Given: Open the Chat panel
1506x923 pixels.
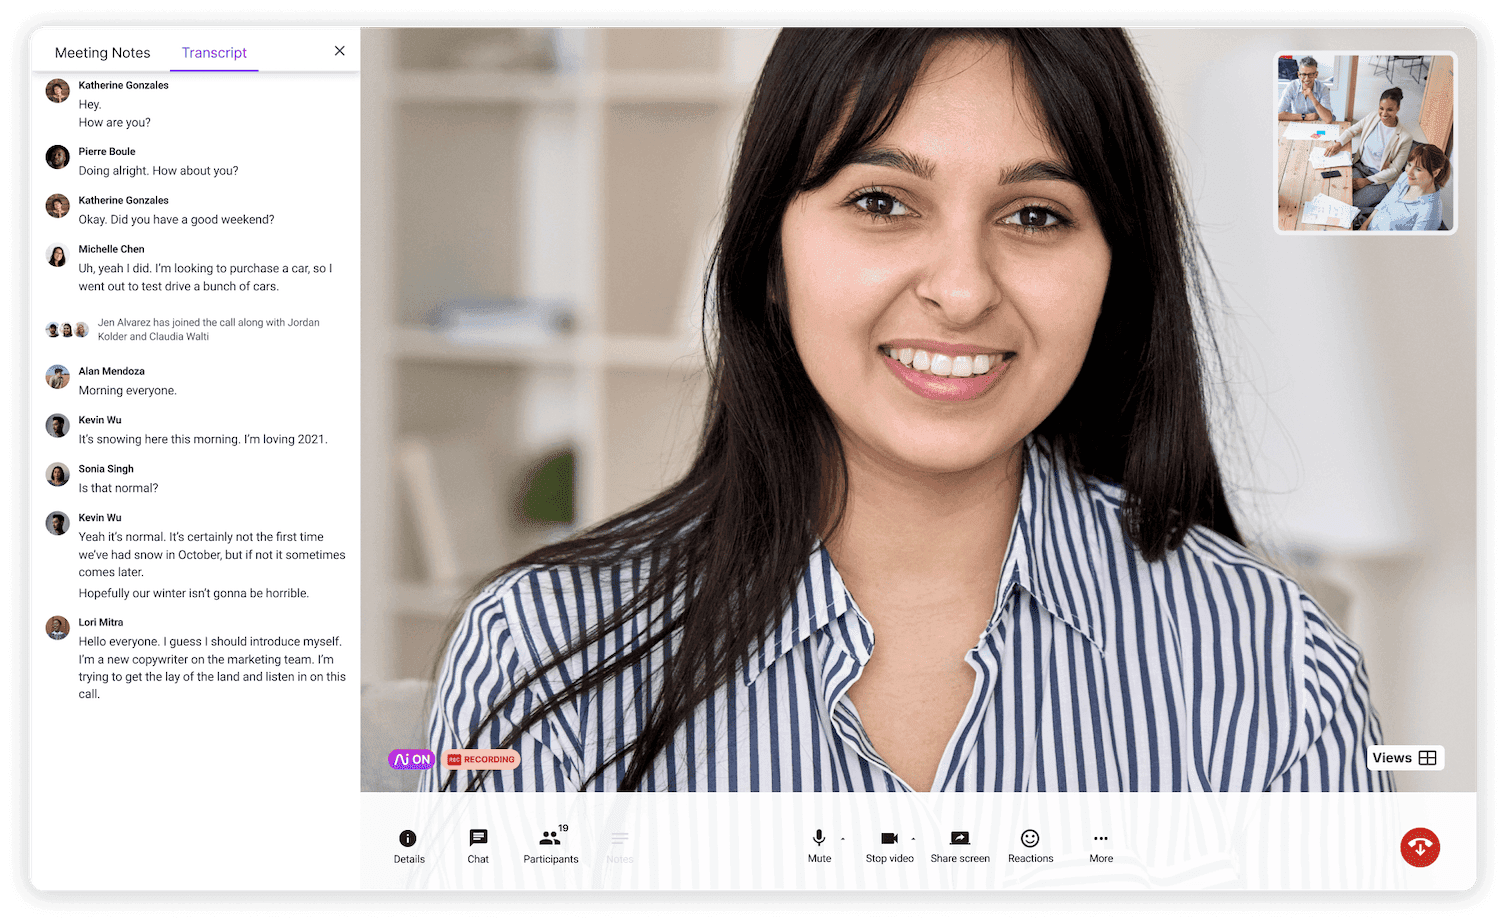Looking at the screenshot, I should pyautogui.click(x=478, y=845).
